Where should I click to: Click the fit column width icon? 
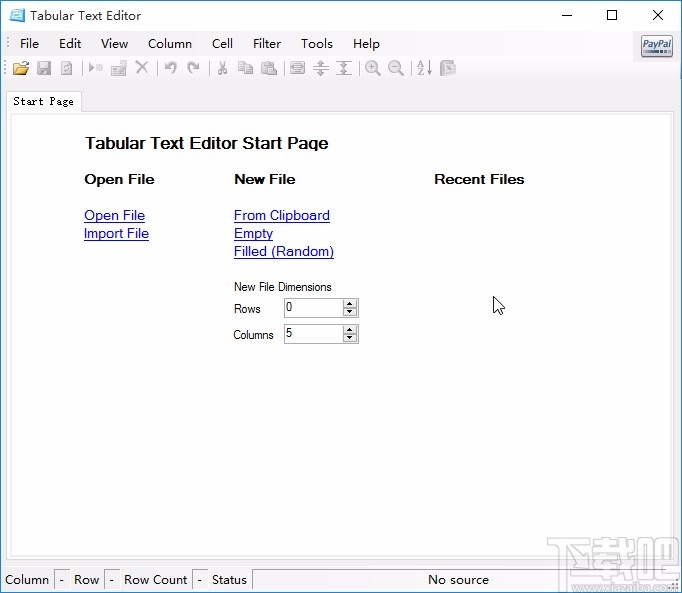(x=298, y=68)
